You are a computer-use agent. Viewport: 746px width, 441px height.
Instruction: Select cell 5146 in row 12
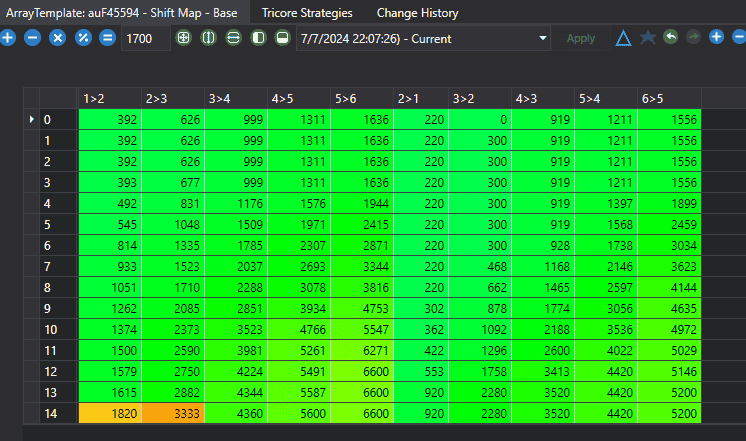[x=669, y=372]
